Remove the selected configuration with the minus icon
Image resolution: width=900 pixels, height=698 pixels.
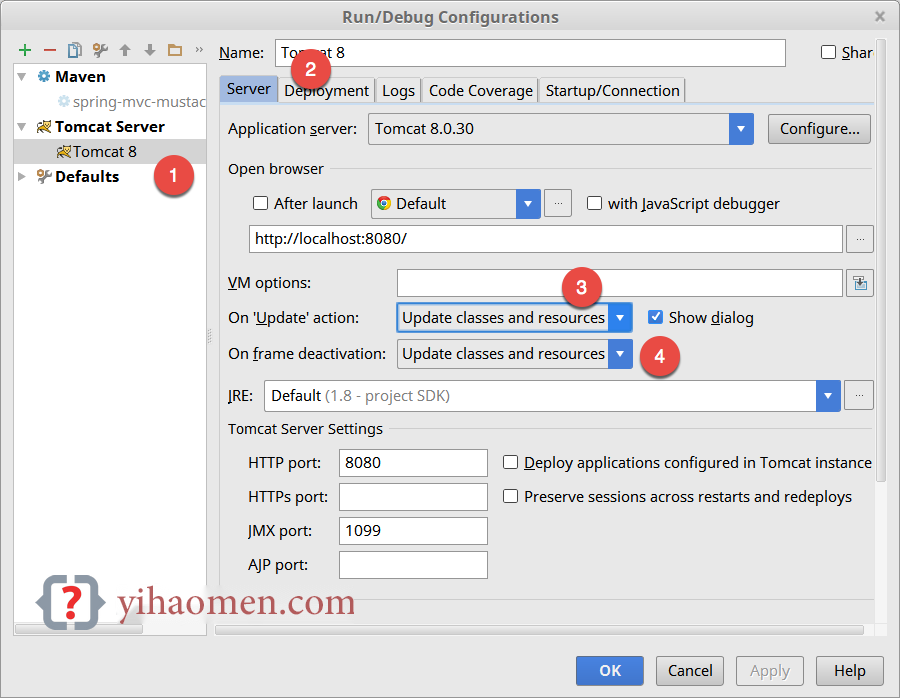(x=50, y=51)
